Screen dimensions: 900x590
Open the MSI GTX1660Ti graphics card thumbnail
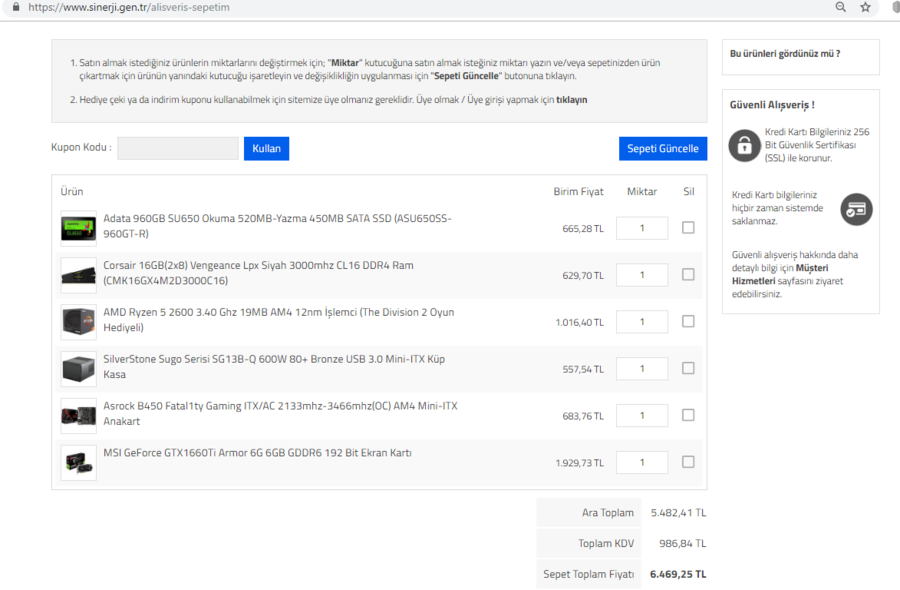[78, 462]
